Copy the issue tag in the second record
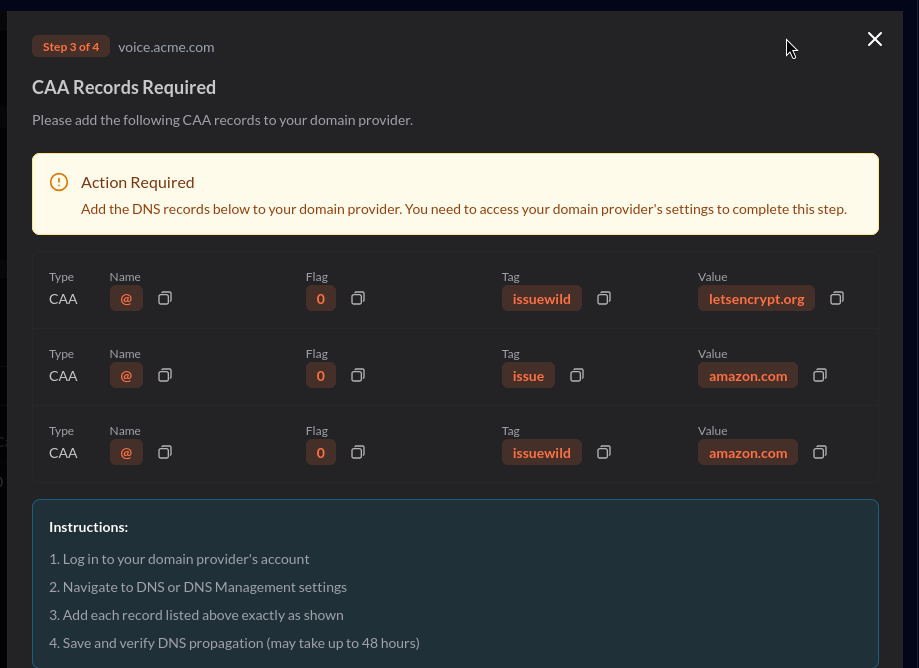The height and width of the screenshot is (668, 919). pos(577,375)
